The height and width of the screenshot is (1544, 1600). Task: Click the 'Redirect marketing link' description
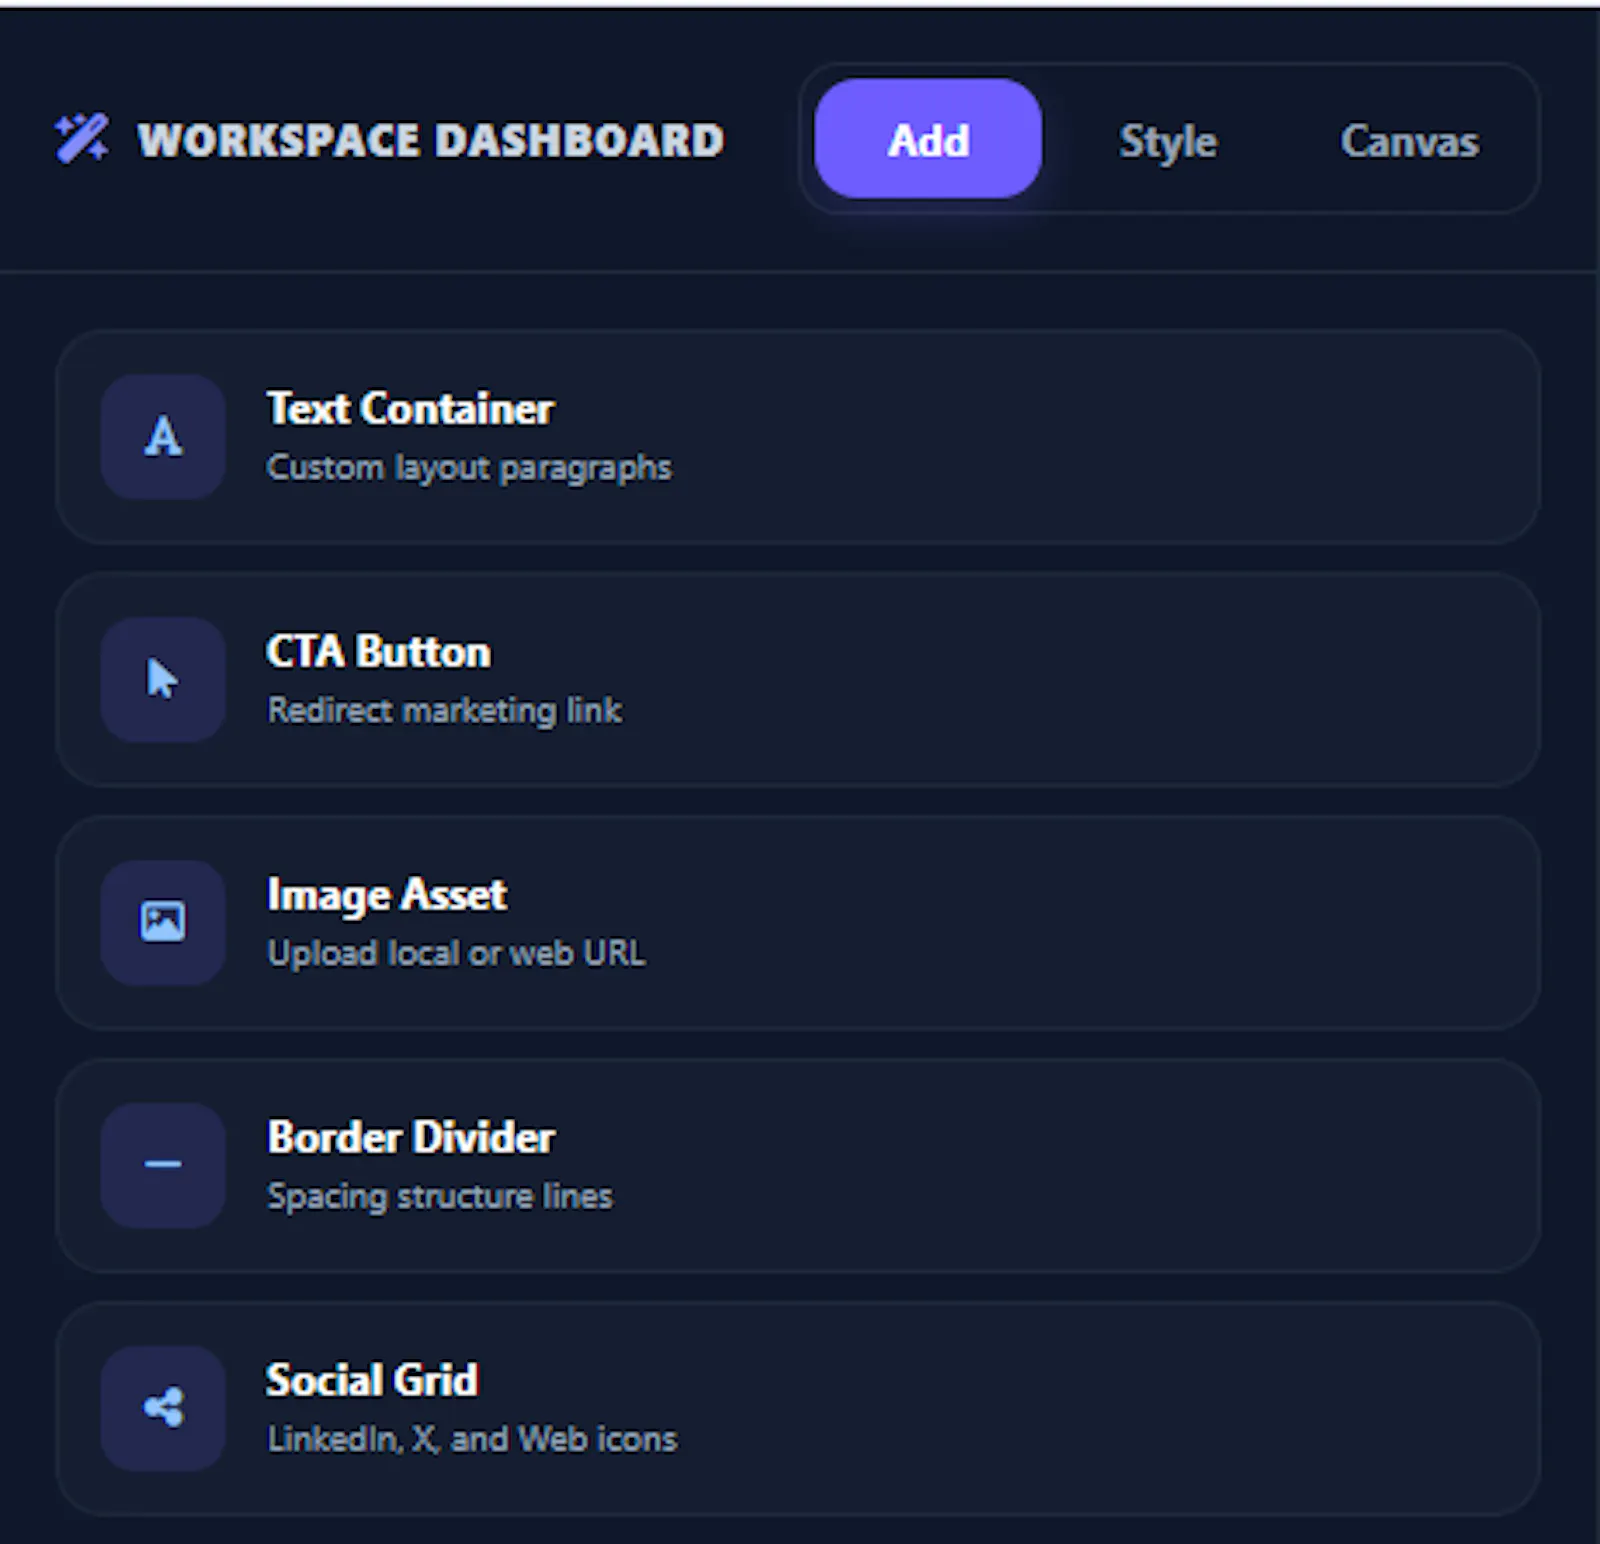[x=445, y=710]
